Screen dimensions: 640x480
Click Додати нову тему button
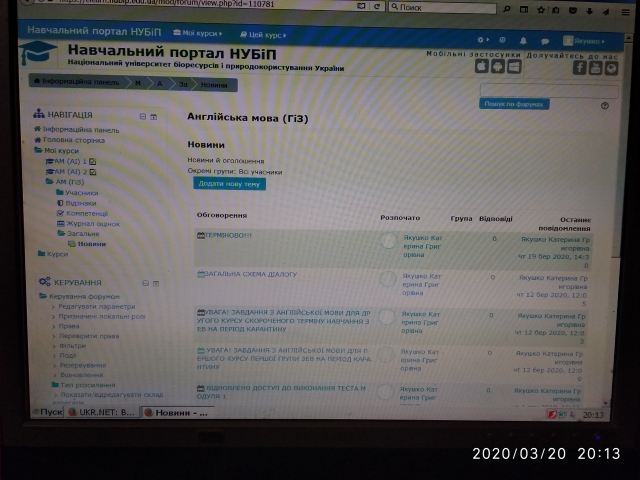click(x=229, y=184)
